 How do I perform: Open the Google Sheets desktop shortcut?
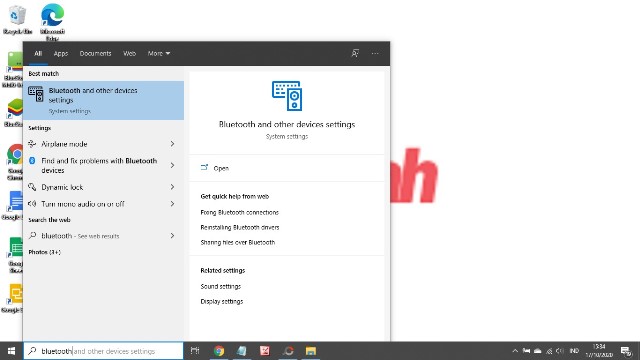pos(16,255)
